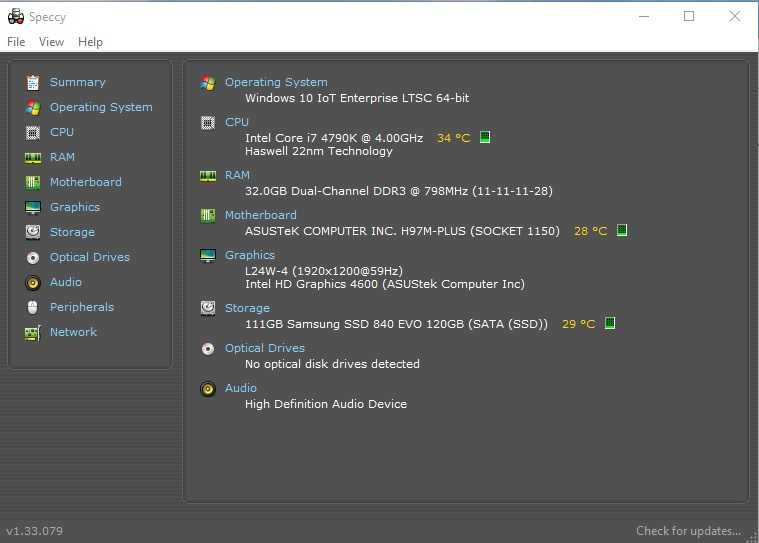The width and height of the screenshot is (759, 543).
Task: Click the Graphics heading link in summary
Action: (249, 255)
